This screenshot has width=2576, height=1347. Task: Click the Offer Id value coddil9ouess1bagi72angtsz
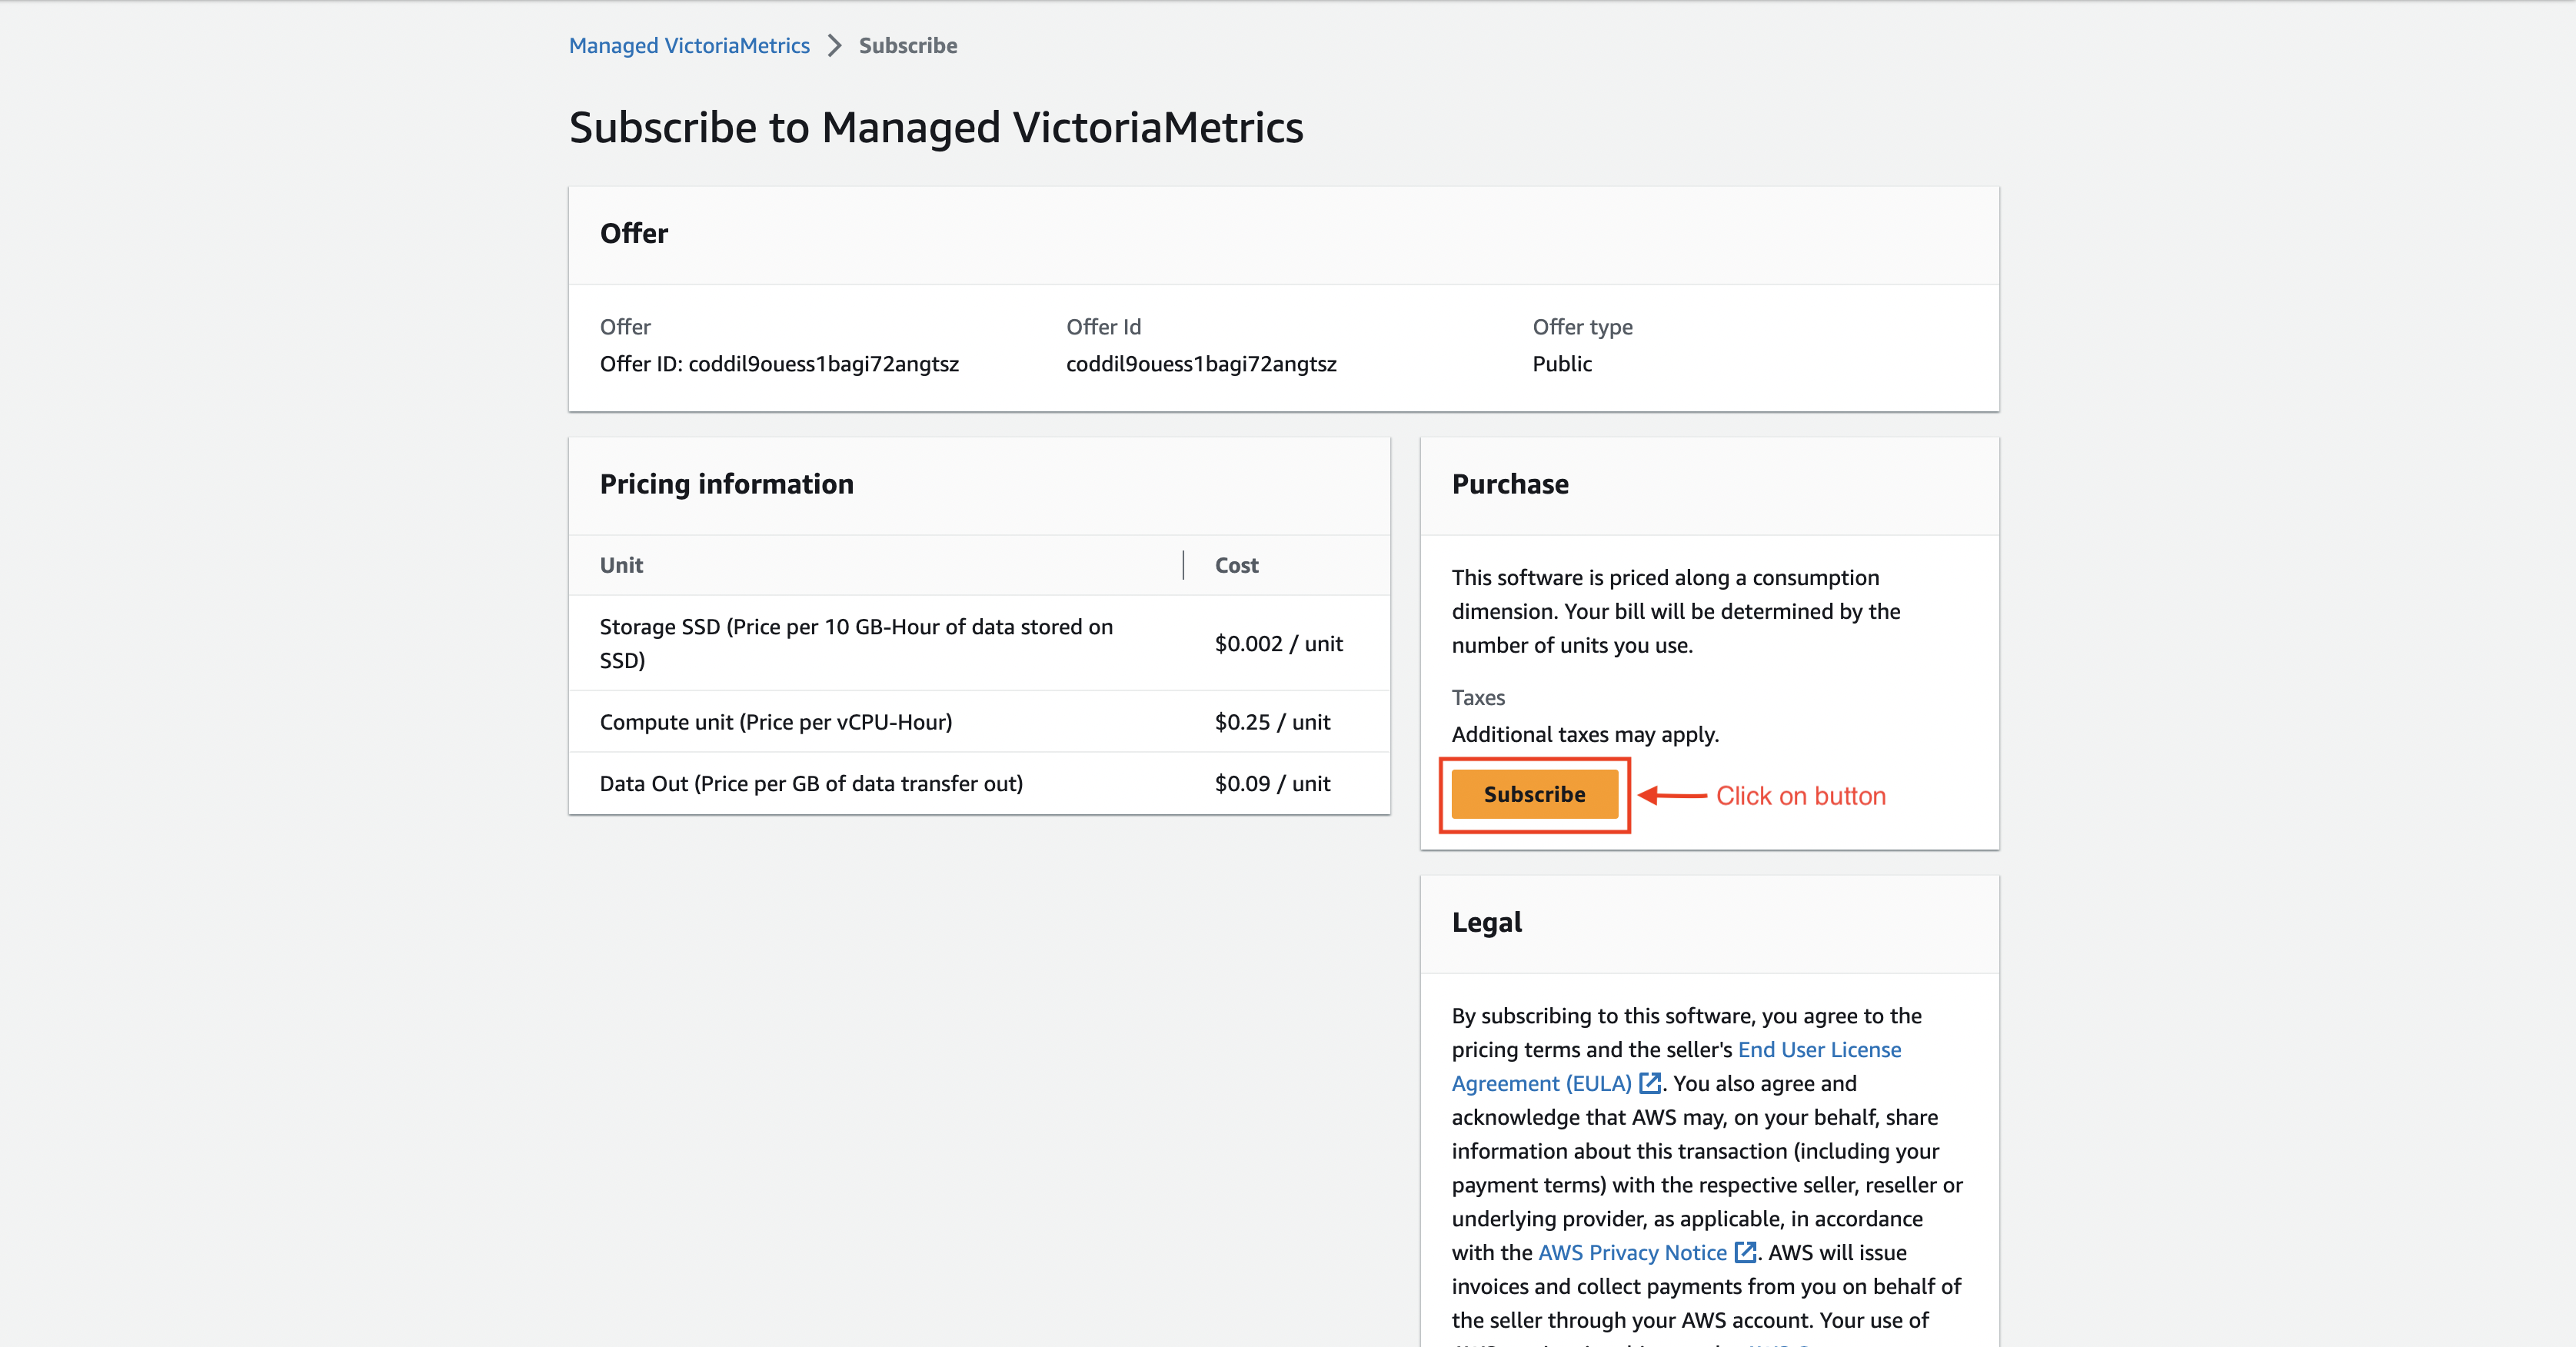pos(1201,364)
